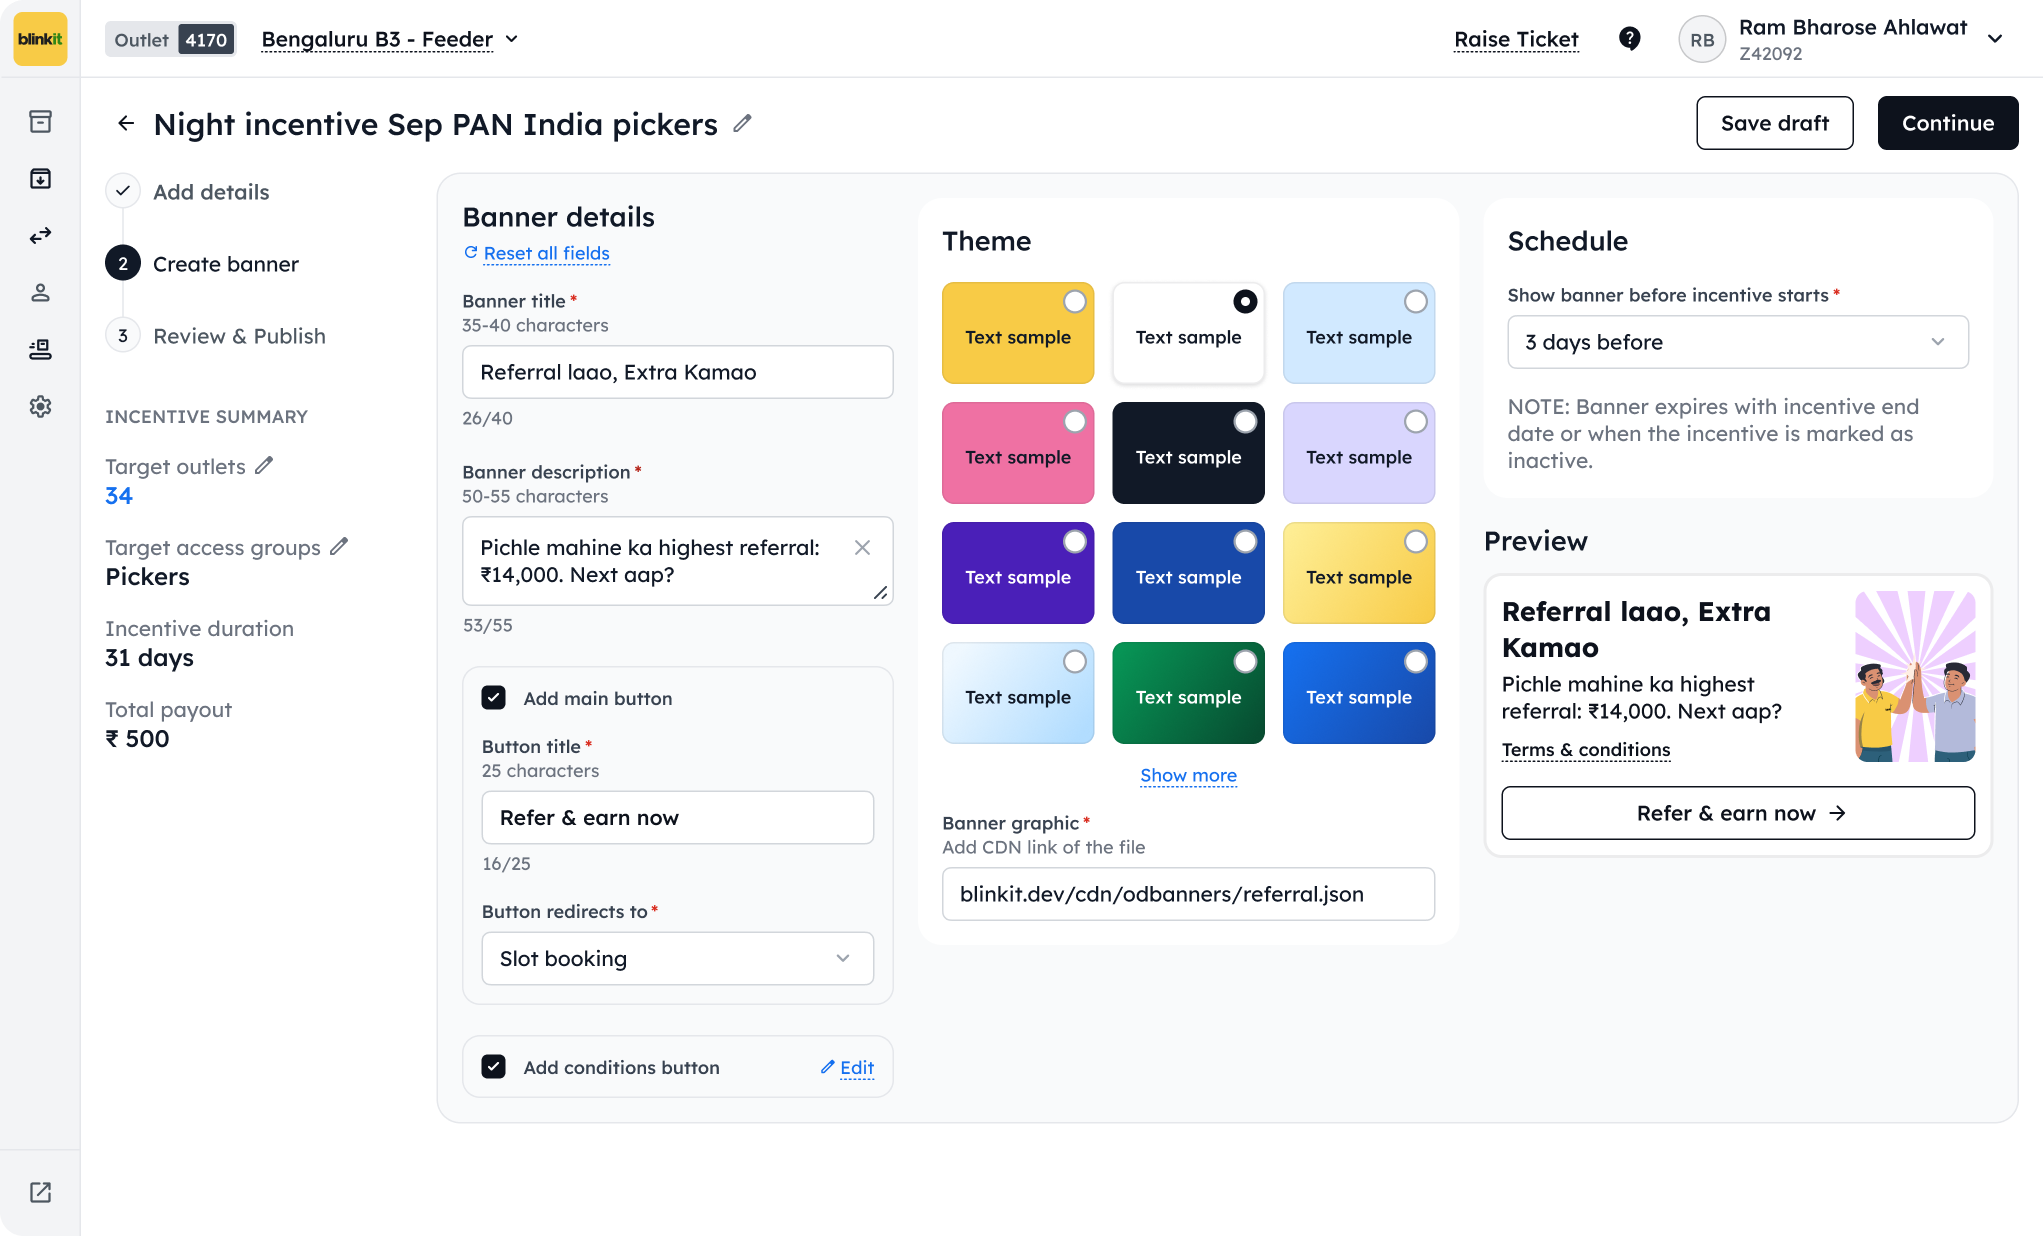Viewport: 2043px width, 1236px height.
Task: Click the back arrow beside the title
Action: [126, 123]
